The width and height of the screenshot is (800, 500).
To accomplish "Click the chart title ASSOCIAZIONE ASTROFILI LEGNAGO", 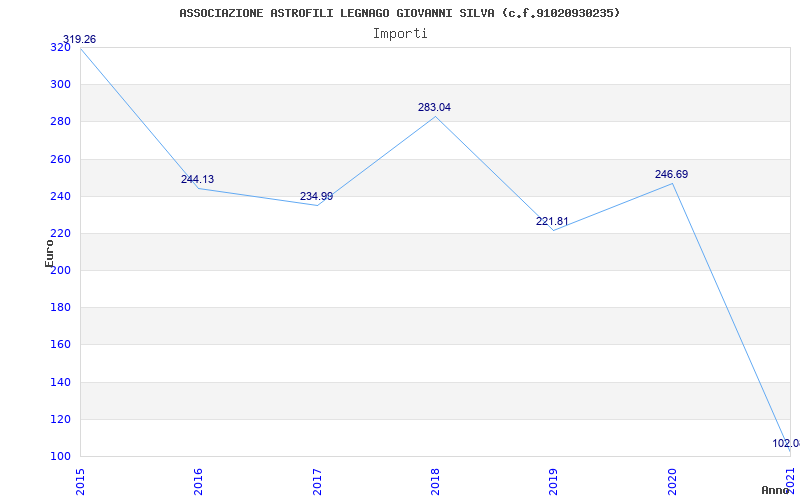I will pos(399,13).
